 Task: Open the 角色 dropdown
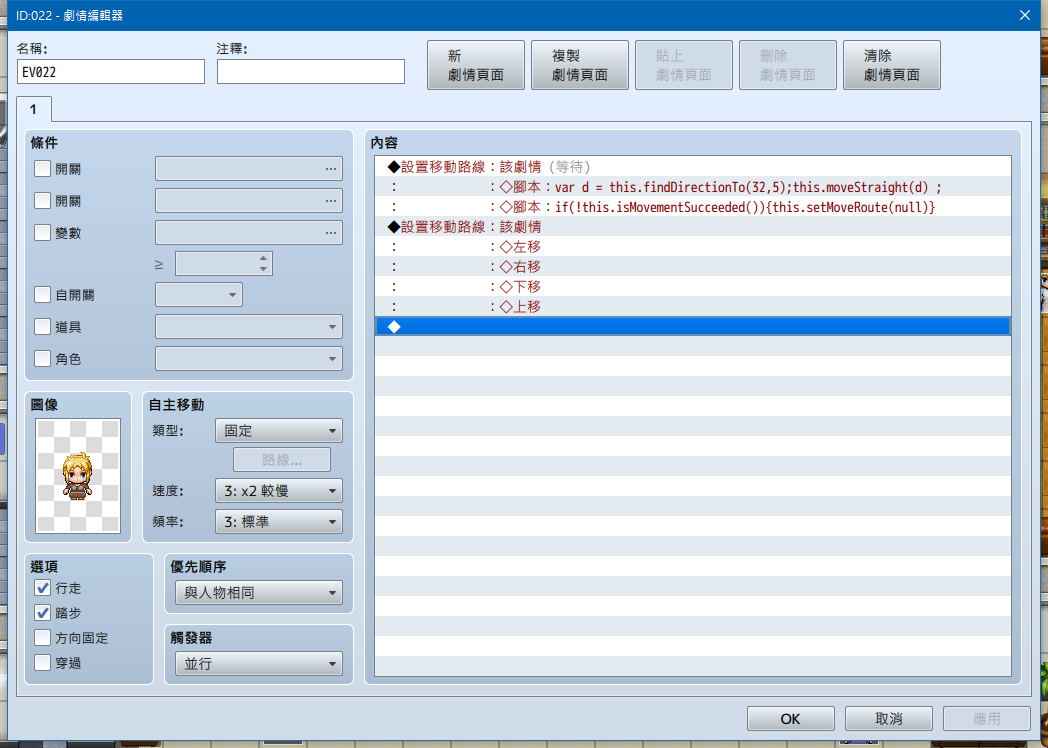249,359
